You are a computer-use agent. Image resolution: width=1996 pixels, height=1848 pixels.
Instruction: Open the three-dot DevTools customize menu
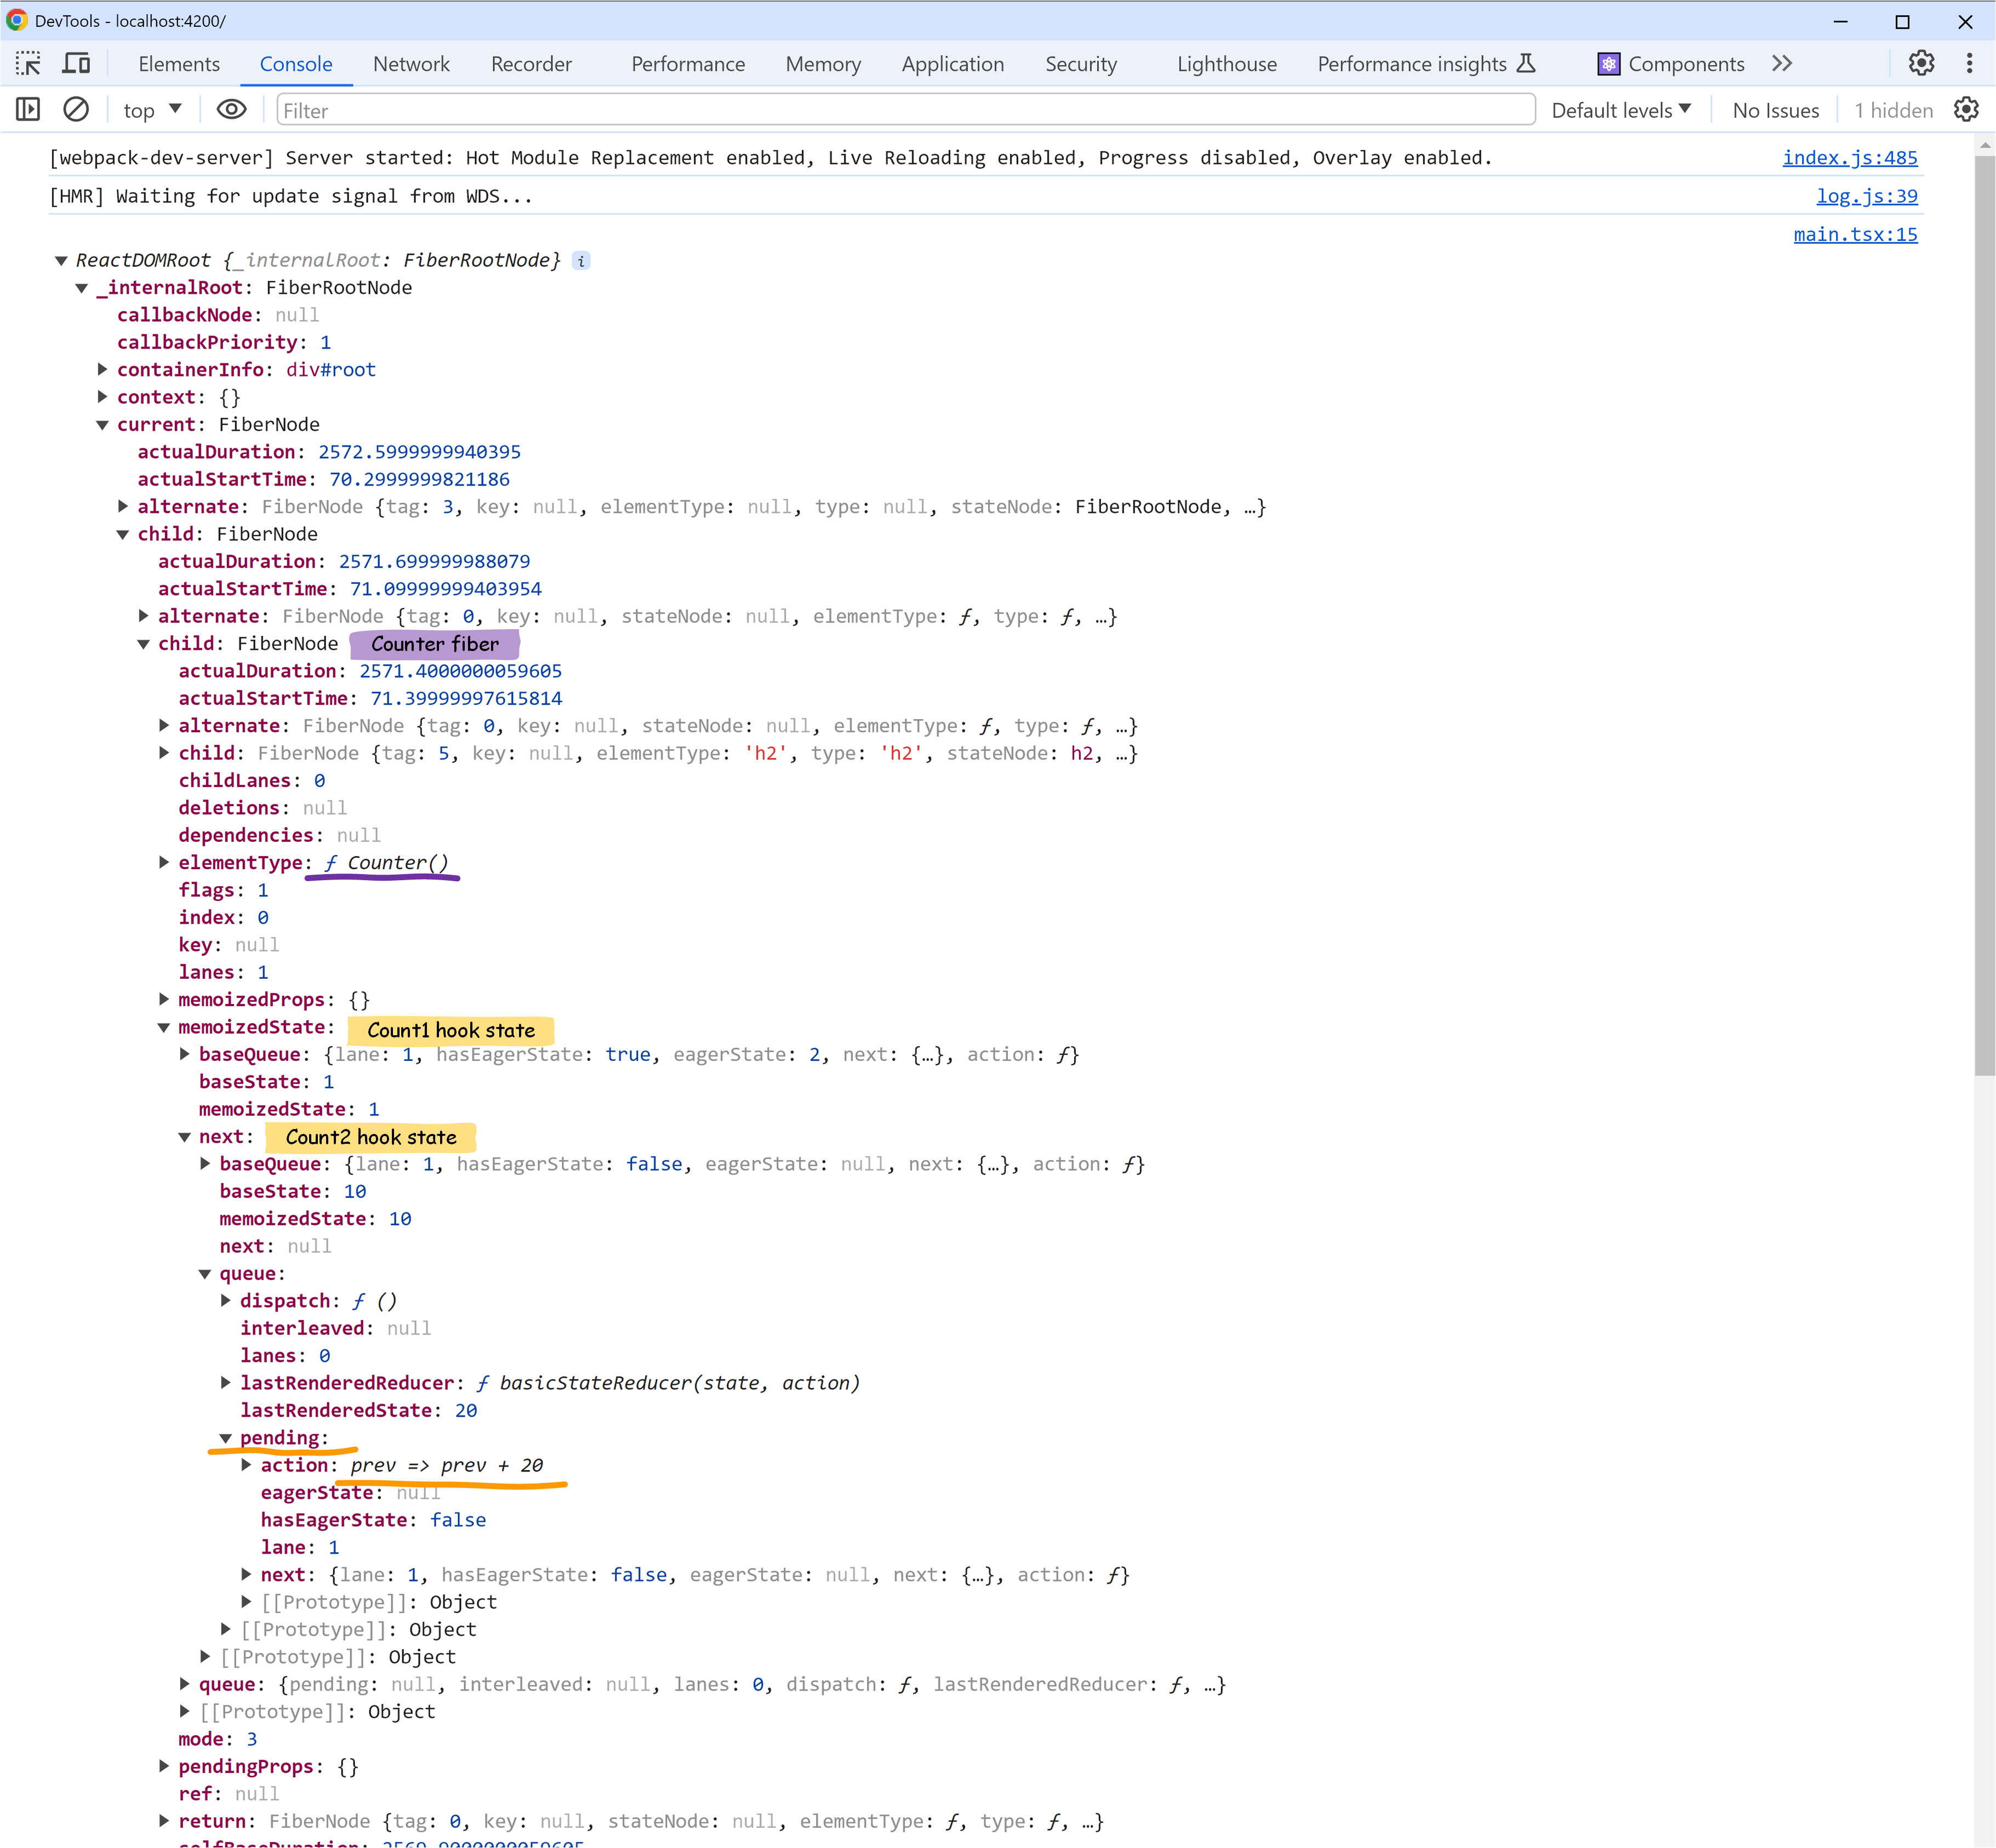pos(1969,64)
